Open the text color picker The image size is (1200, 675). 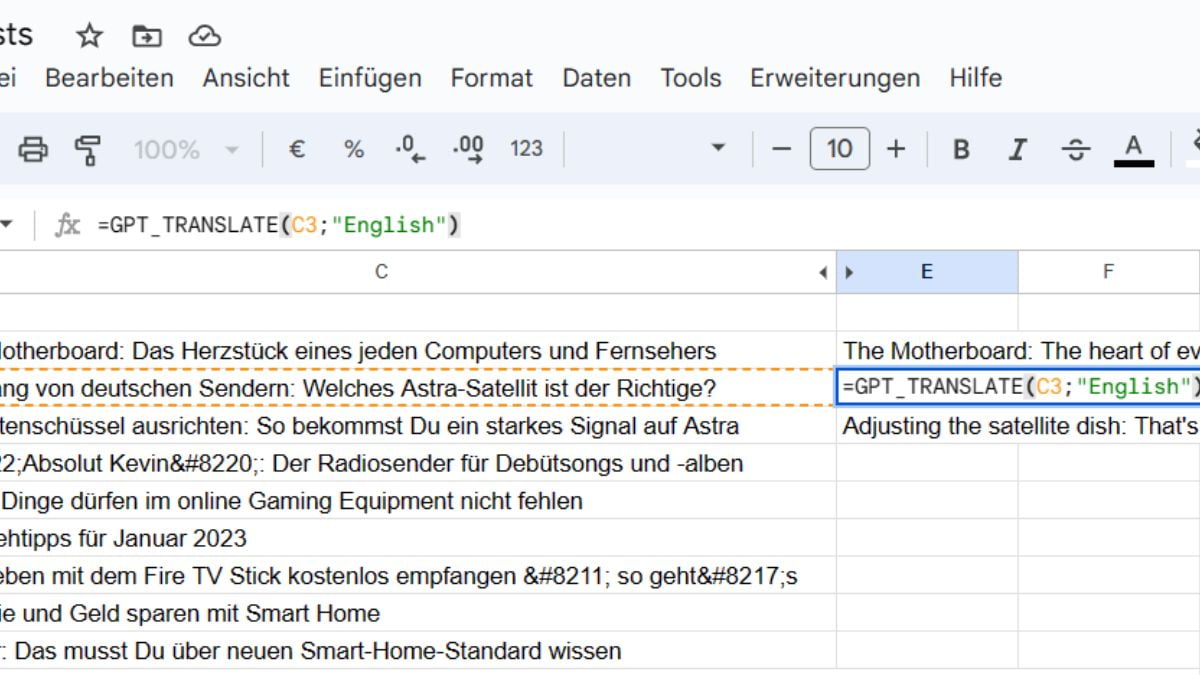pyautogui.click(x=1132, y=148)
